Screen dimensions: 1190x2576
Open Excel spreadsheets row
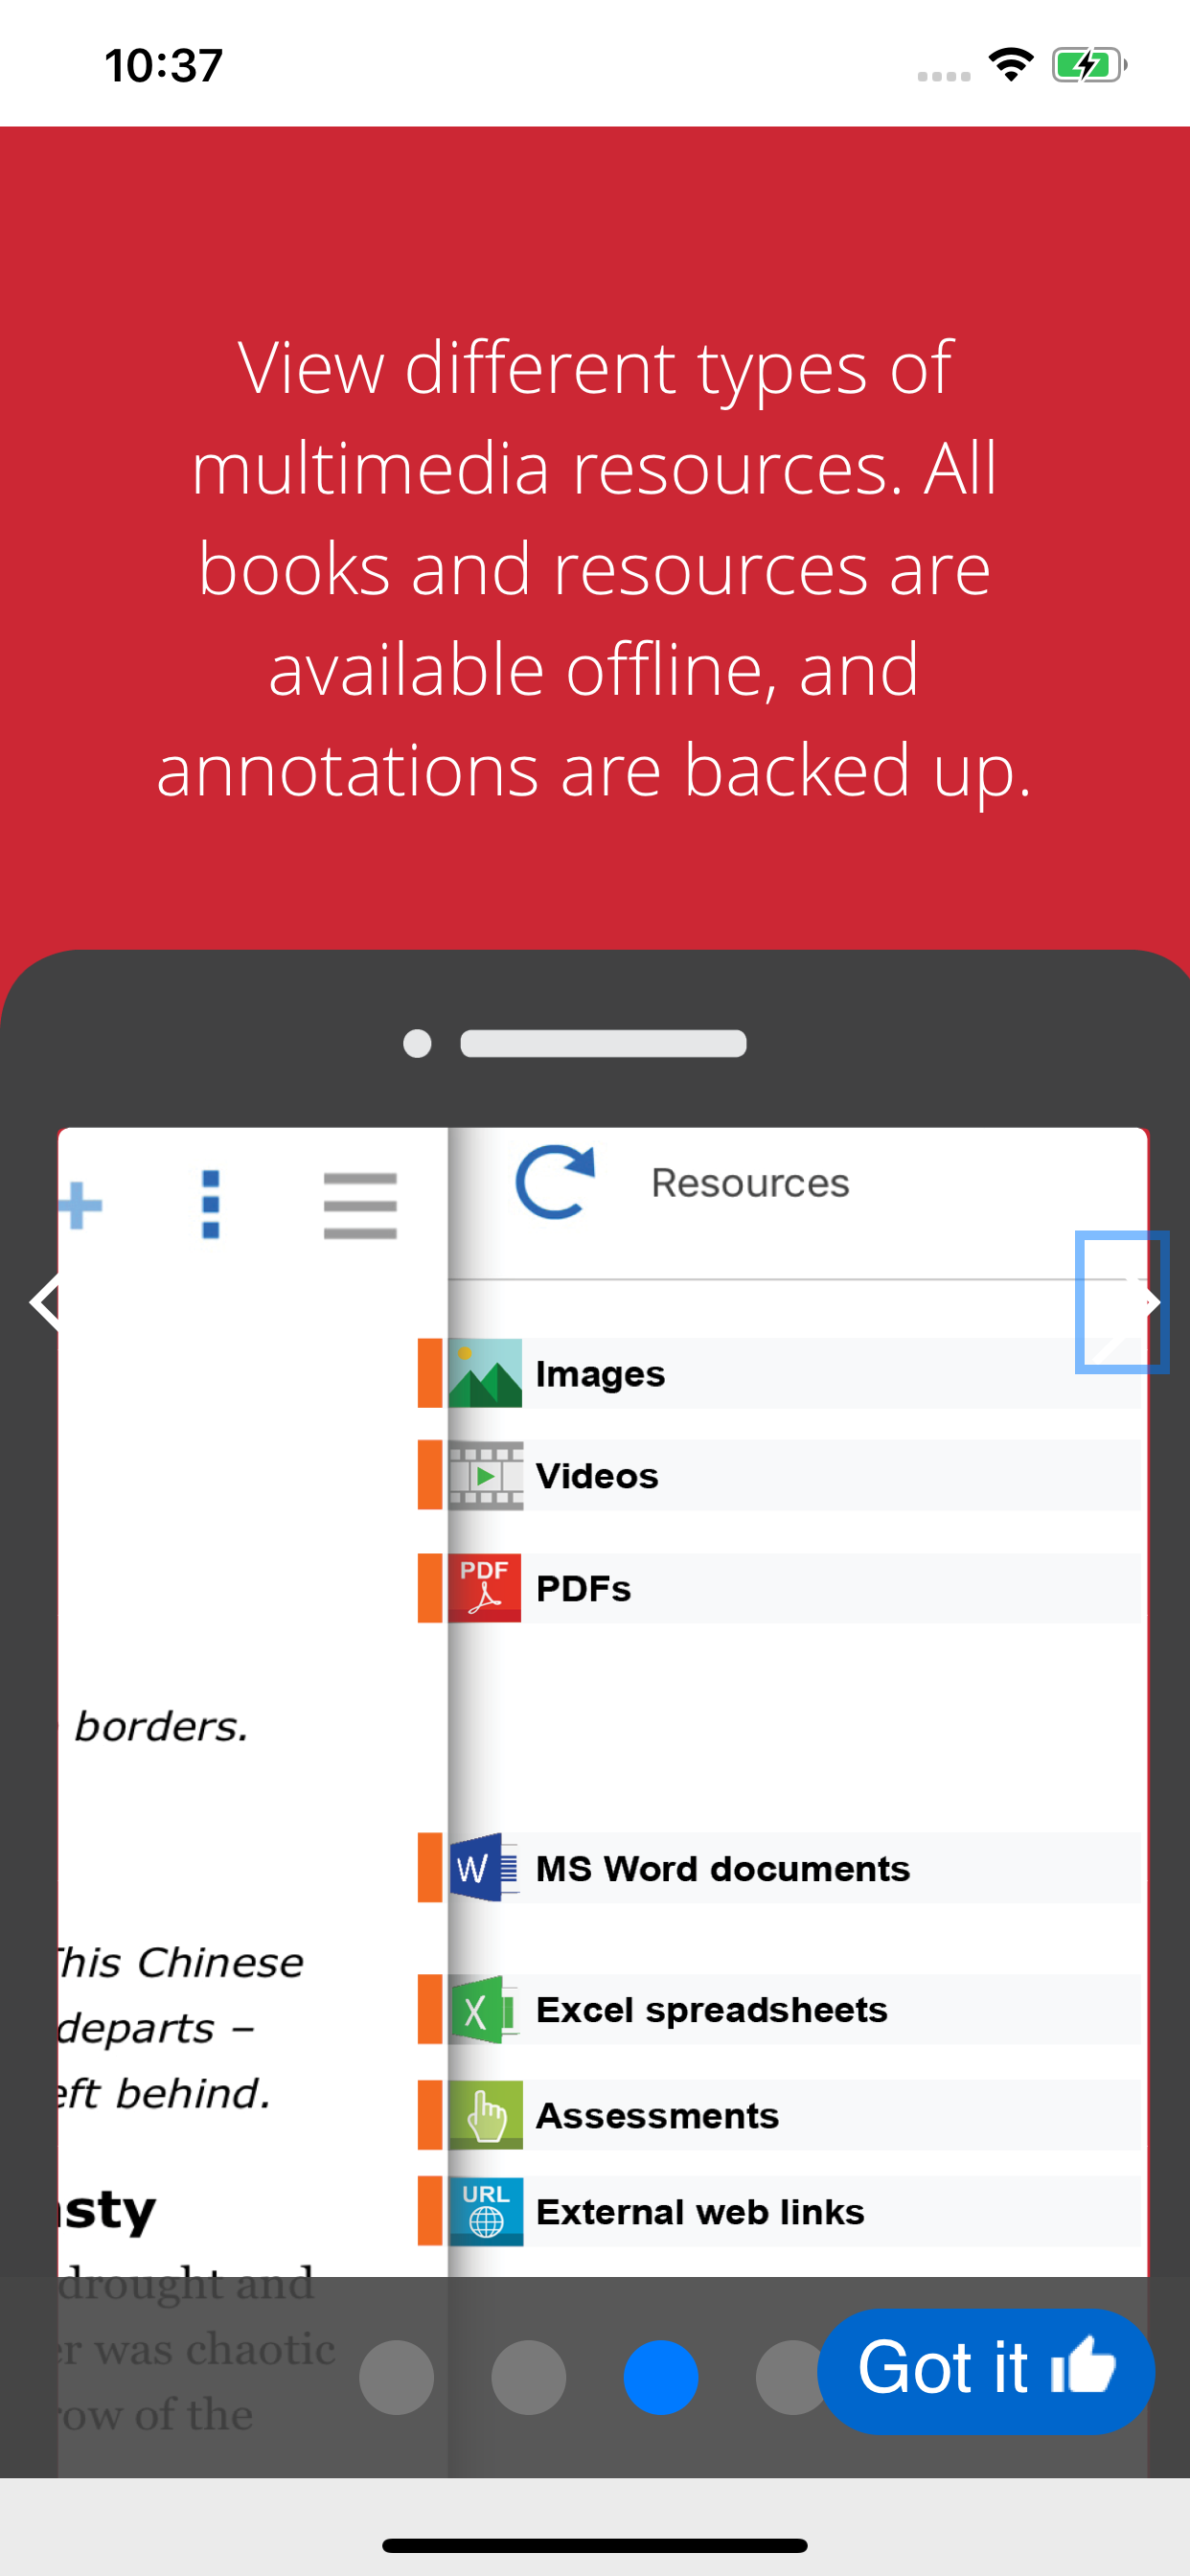[780, 2010]
